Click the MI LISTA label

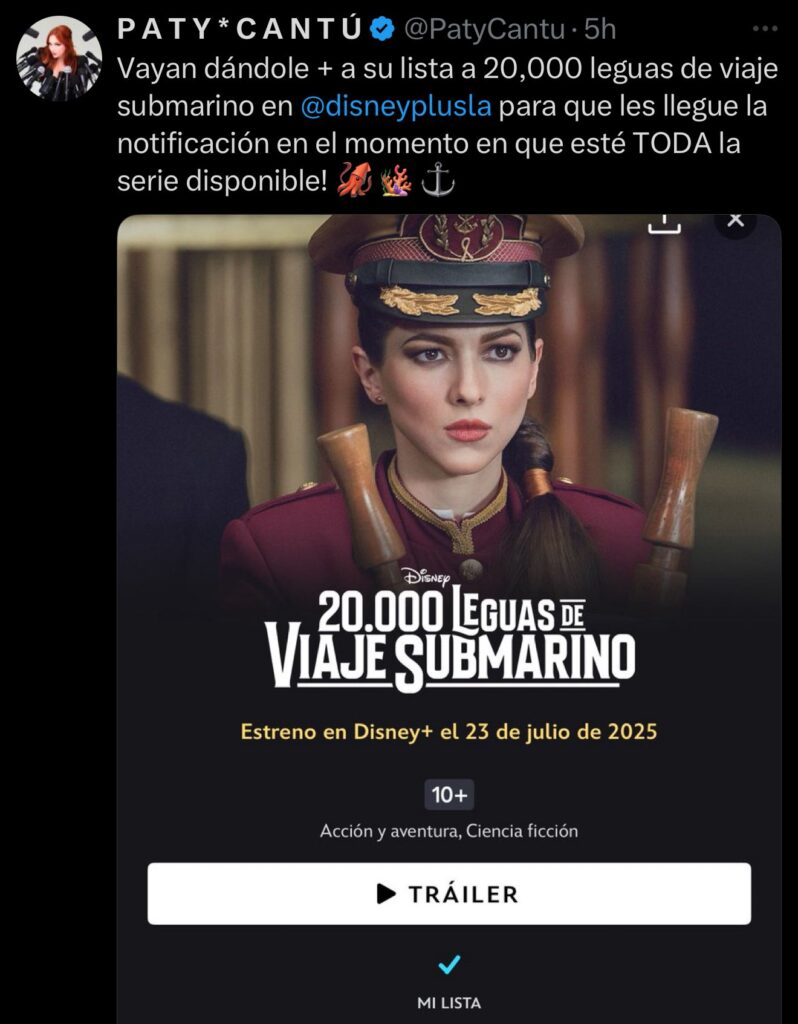pyautogui.click(x=449, y=1002)
